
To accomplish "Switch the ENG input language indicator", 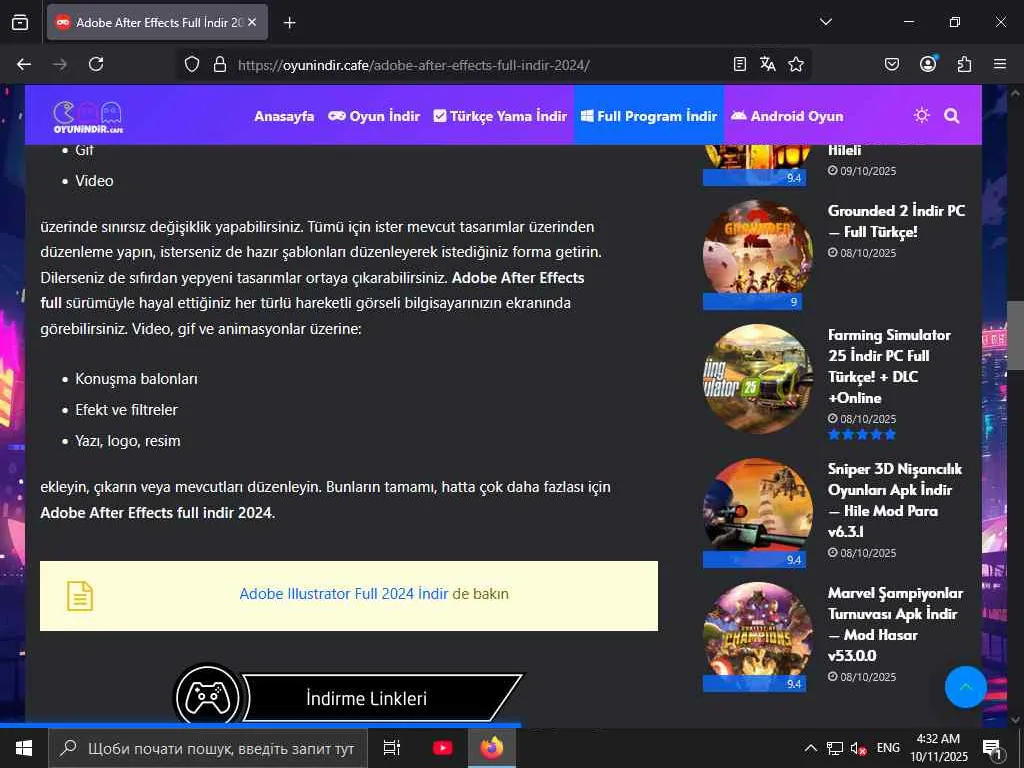I will pyautogui.click(x=888, y=748).
